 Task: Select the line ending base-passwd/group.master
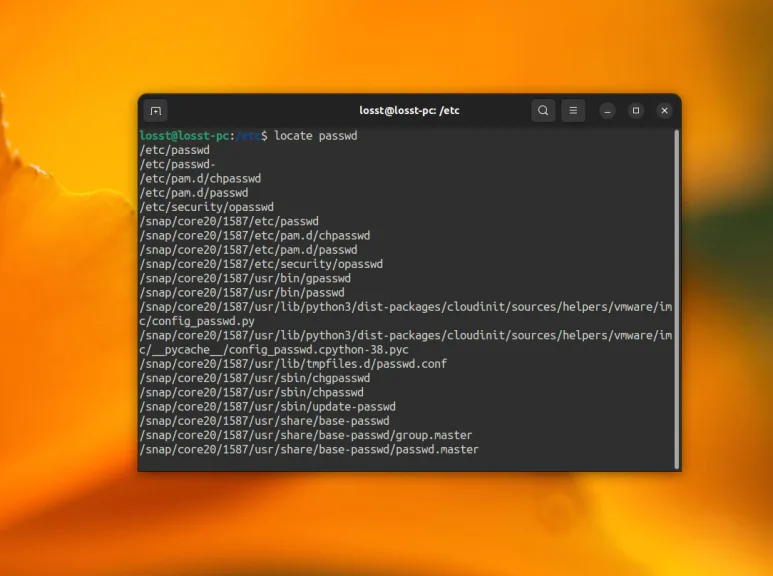click(306, 435)
